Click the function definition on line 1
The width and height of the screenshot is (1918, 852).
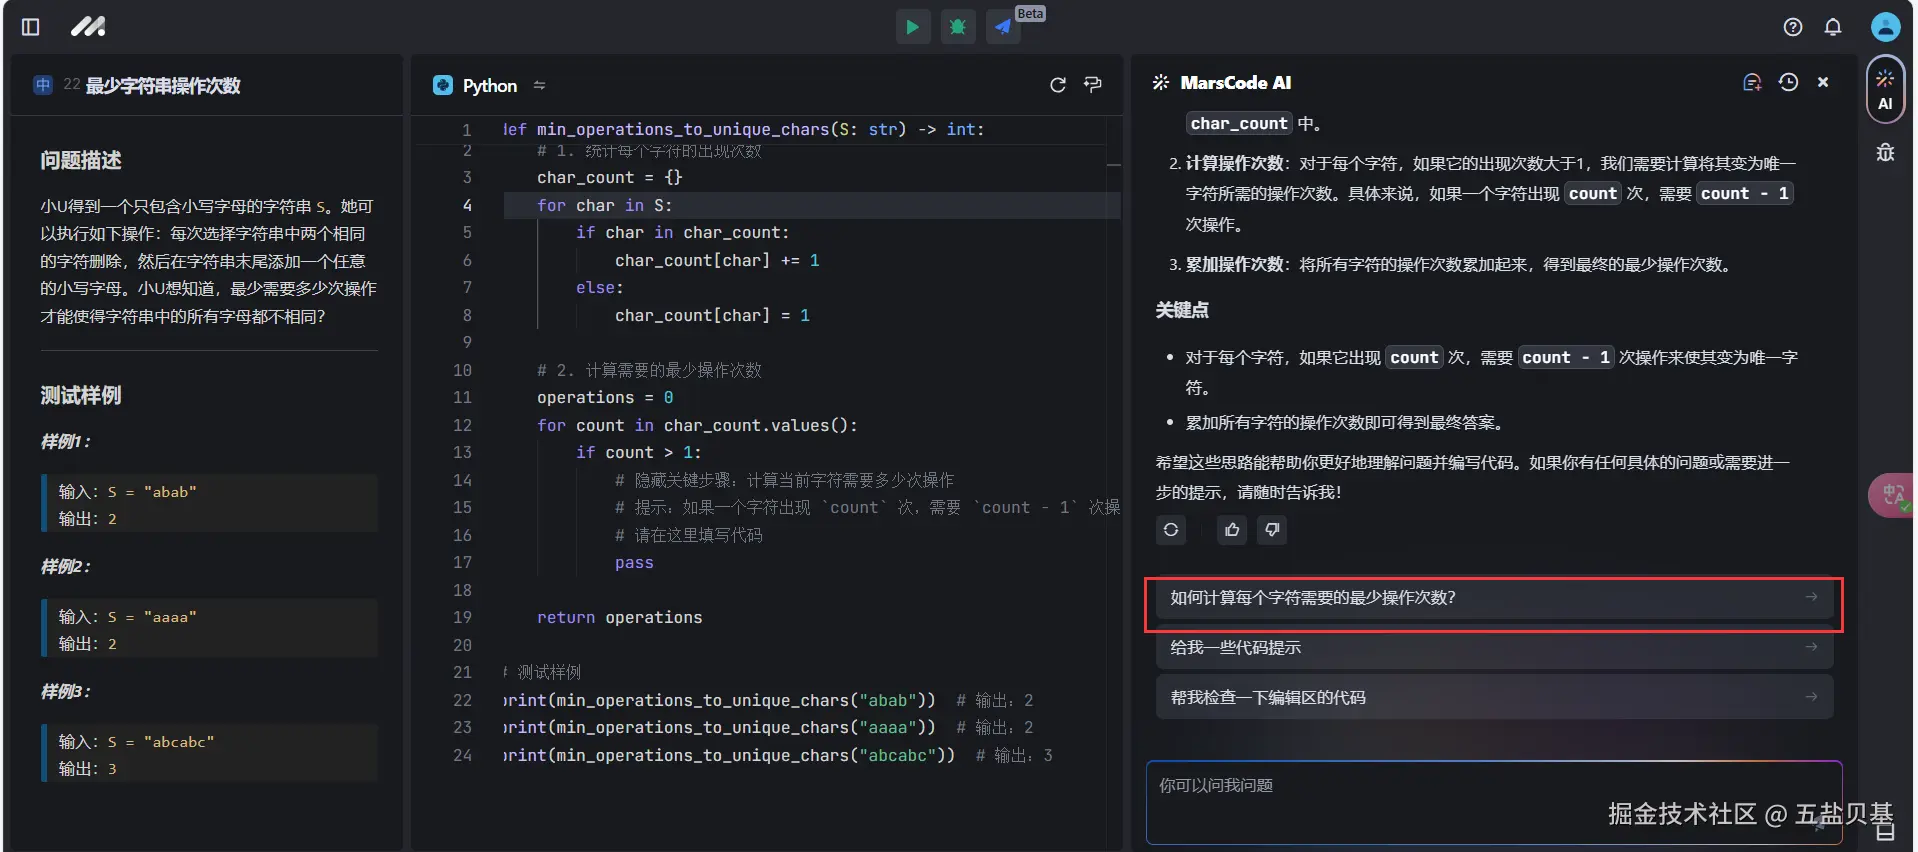743,130
